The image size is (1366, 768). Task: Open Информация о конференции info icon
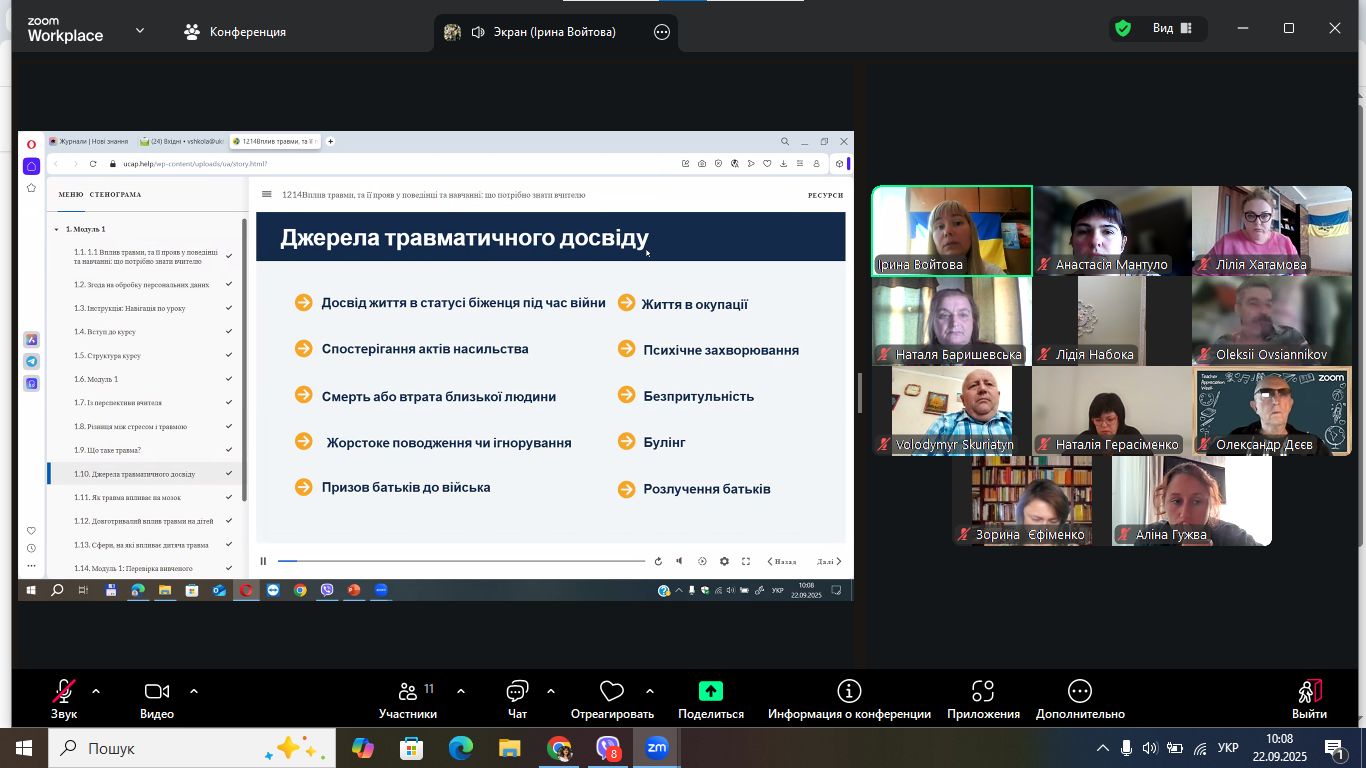point(849,692)
